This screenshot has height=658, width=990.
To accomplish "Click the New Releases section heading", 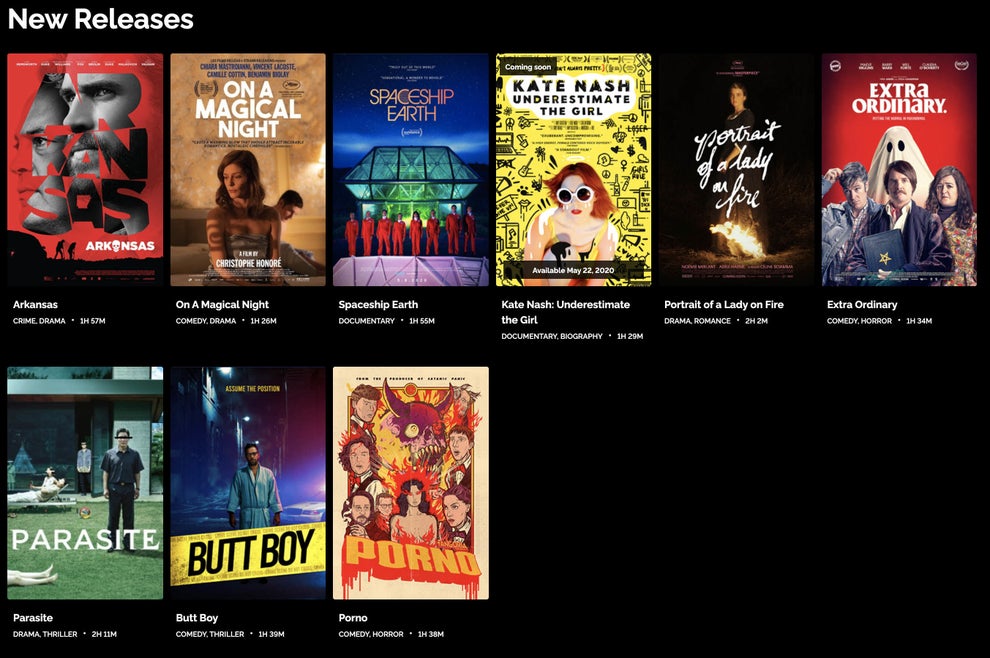I will coord(101,19).
